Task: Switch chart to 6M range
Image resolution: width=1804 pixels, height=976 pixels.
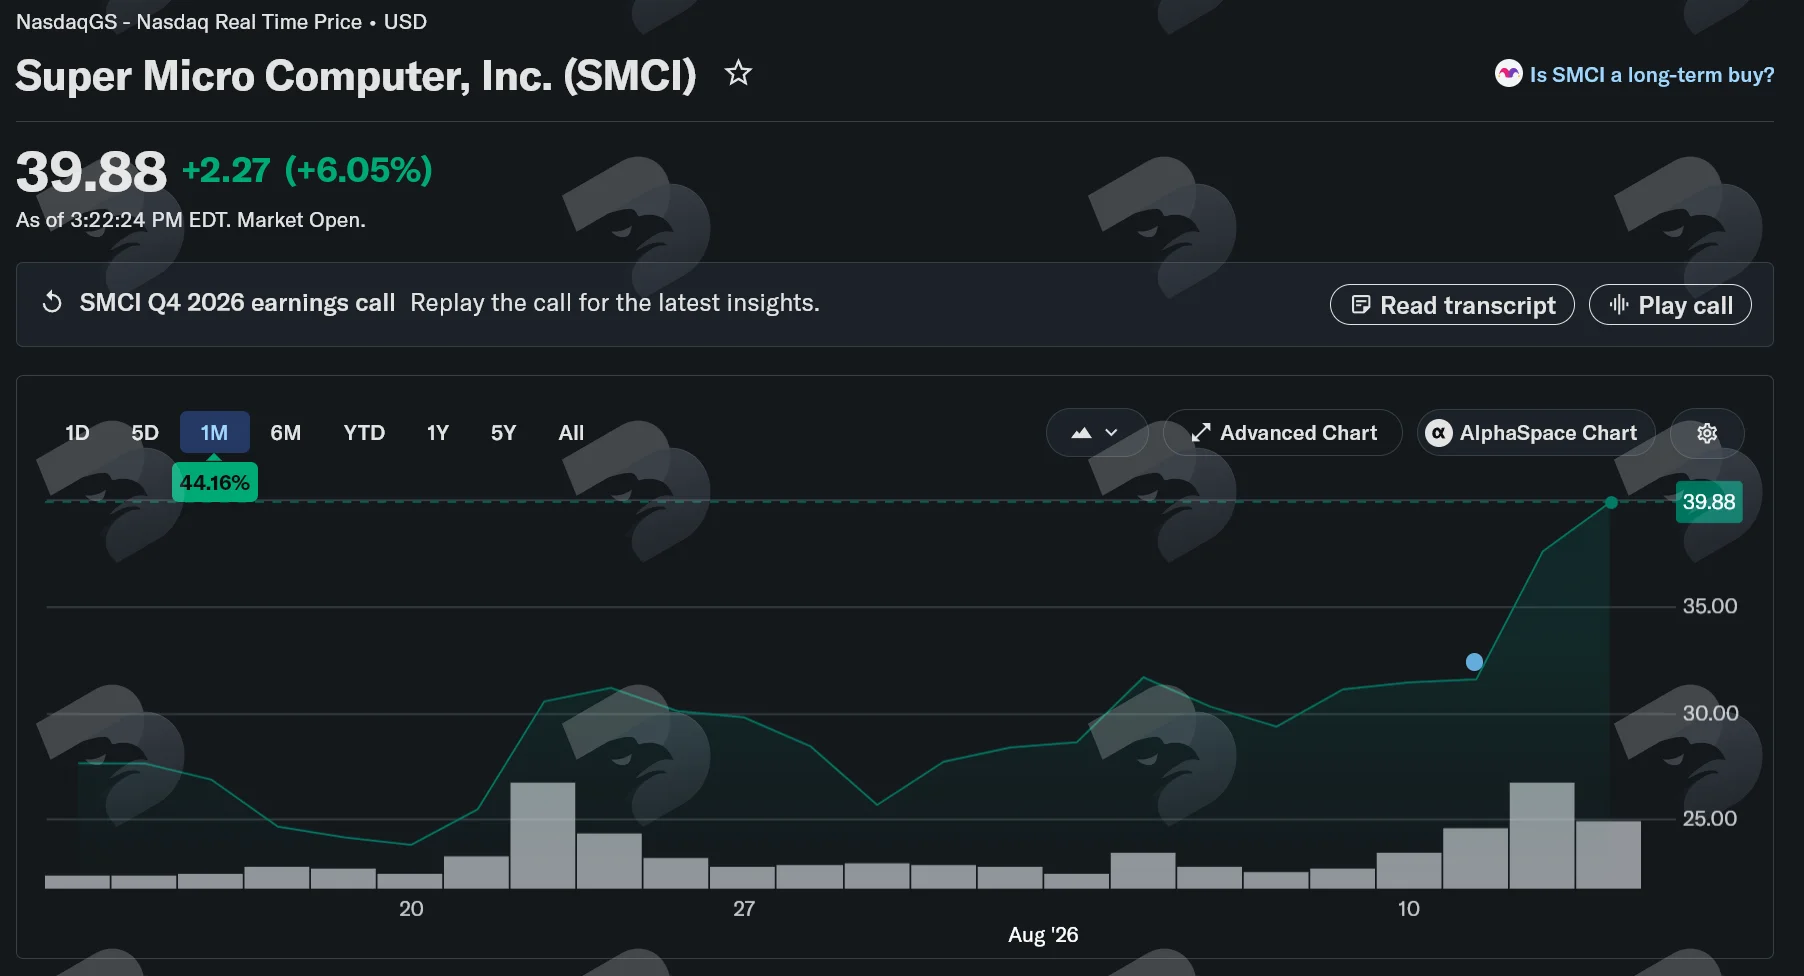Action: (285, 433)
